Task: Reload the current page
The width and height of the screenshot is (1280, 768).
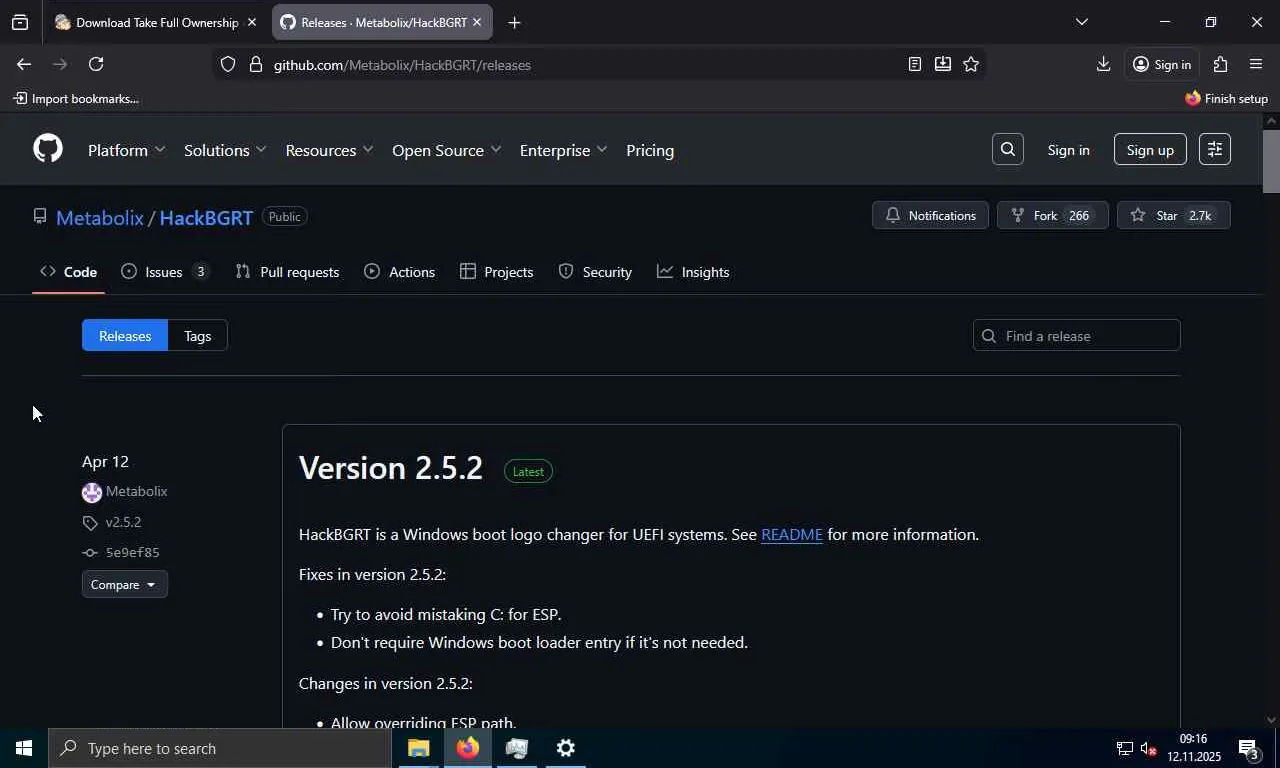Action: click(96, 64)
